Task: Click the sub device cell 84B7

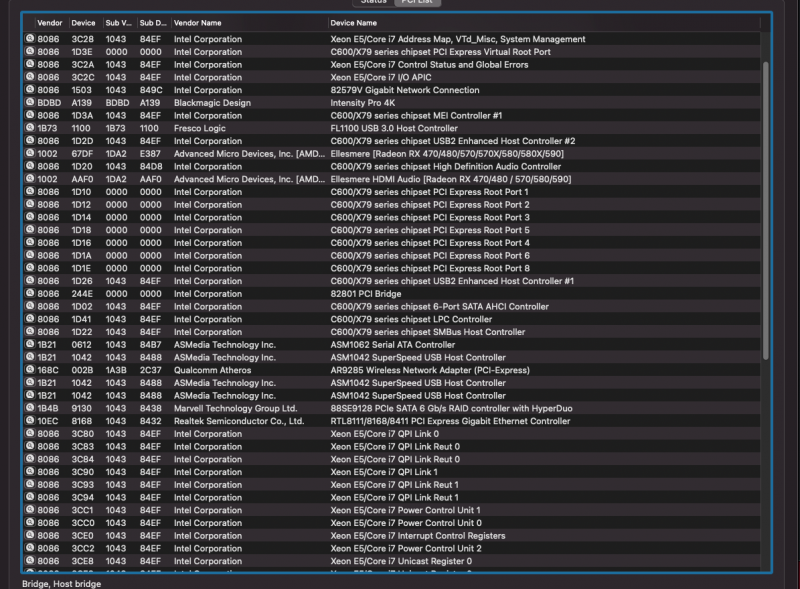Action: coord(151,345)
